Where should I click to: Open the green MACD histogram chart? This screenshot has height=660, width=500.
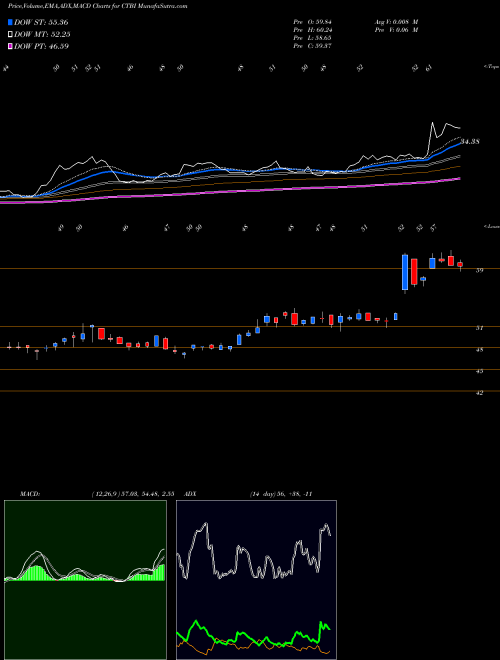coord(85,580)
